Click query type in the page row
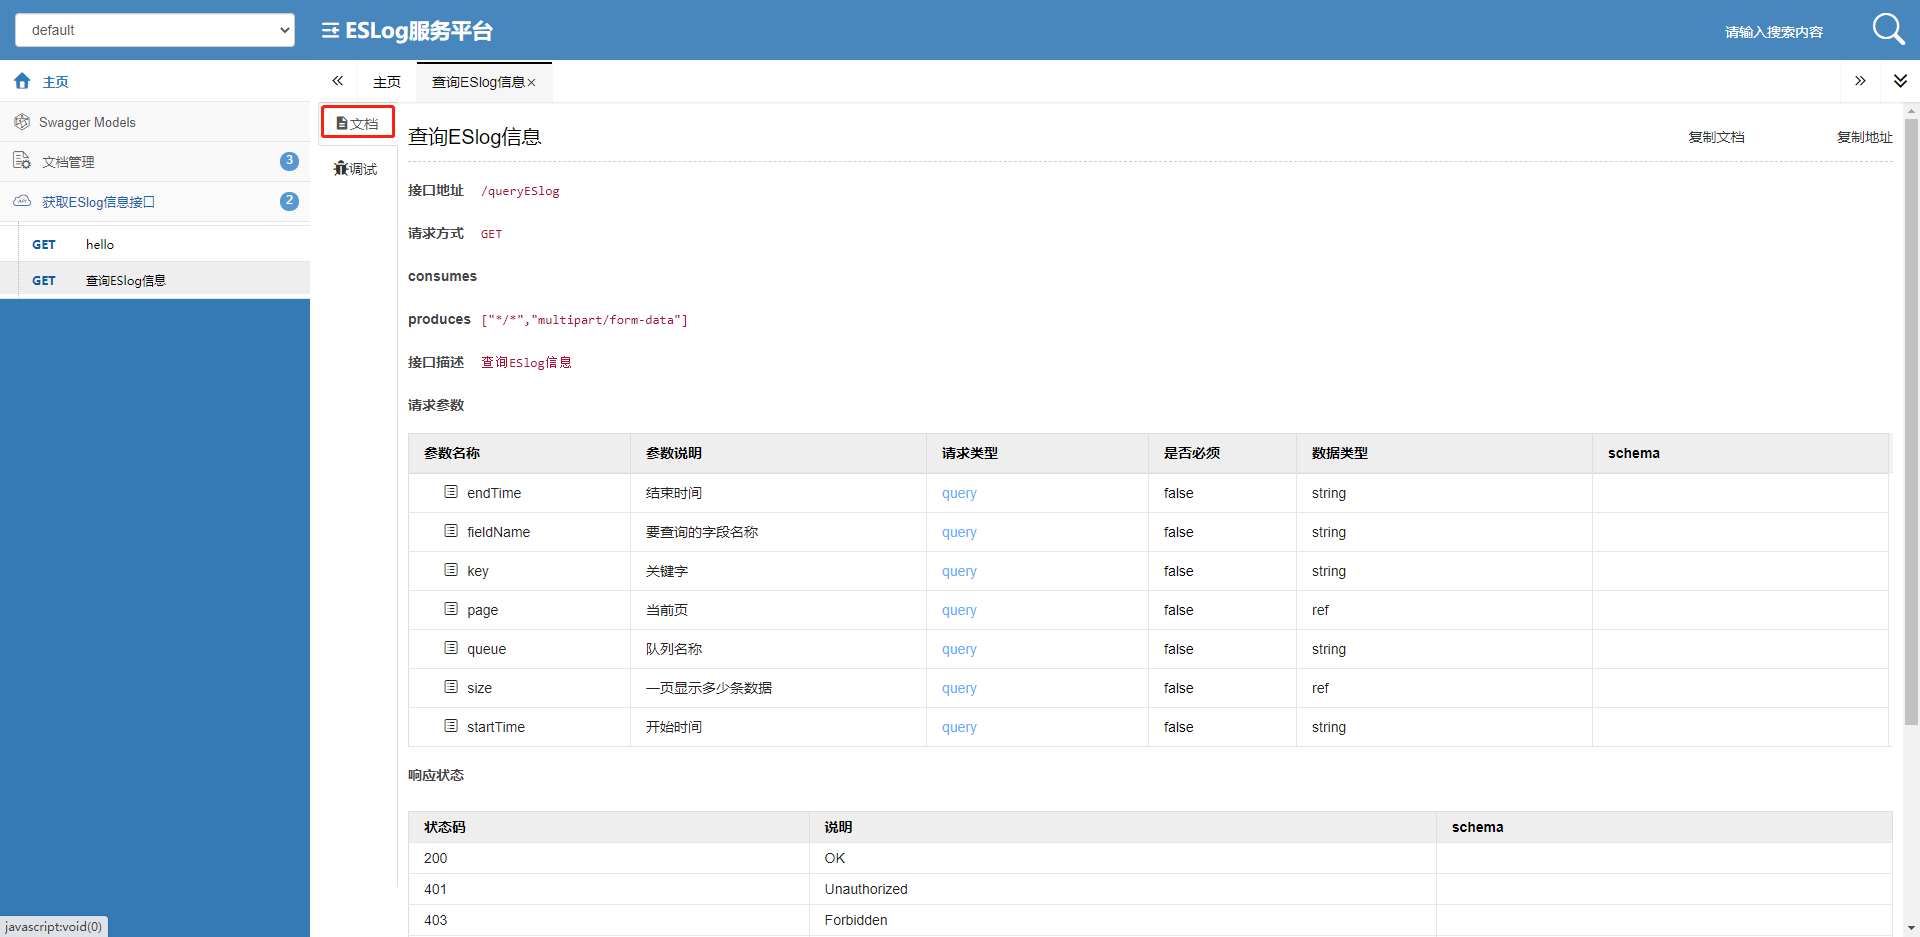This screenshot has height=937, width=1920. 959,610
